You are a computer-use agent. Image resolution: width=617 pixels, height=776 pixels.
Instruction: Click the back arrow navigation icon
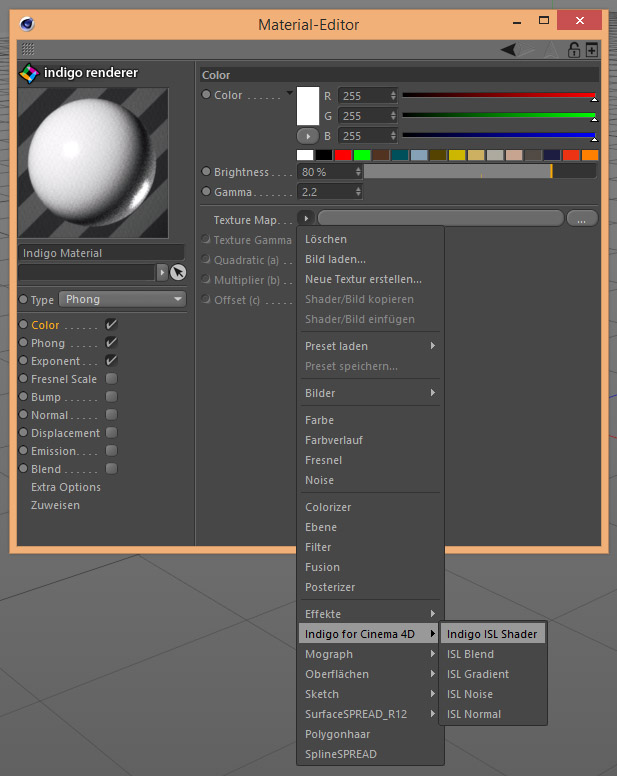(511, 49)
